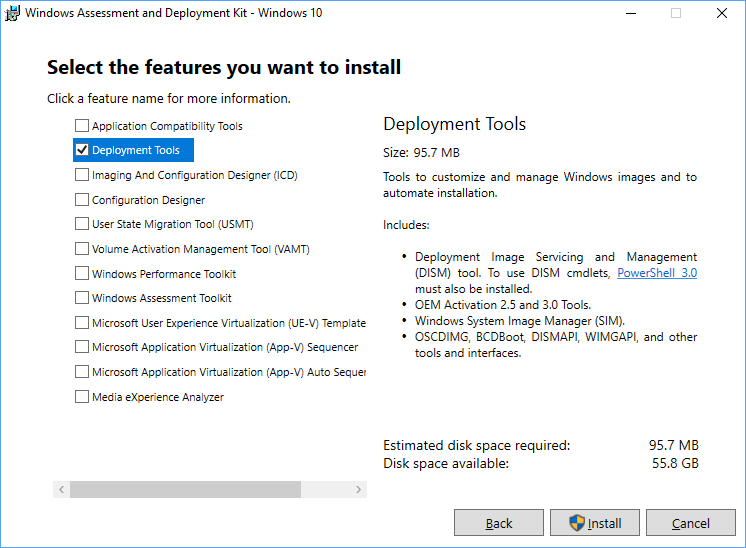Click the horizontal scrollbar left arrow
This screenshot has width=746, height=548.
coord(61,490)
